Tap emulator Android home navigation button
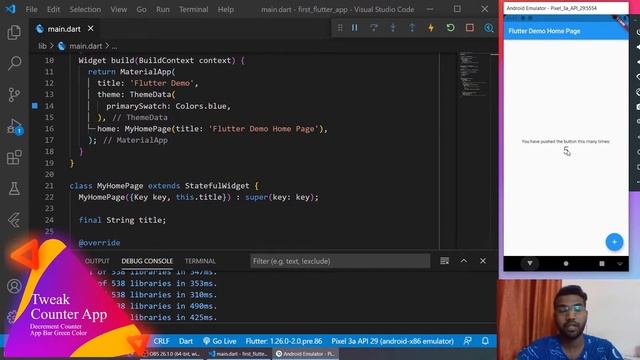Image resolution: width=640 pixels, height=360 pixels. pos(566,264)
